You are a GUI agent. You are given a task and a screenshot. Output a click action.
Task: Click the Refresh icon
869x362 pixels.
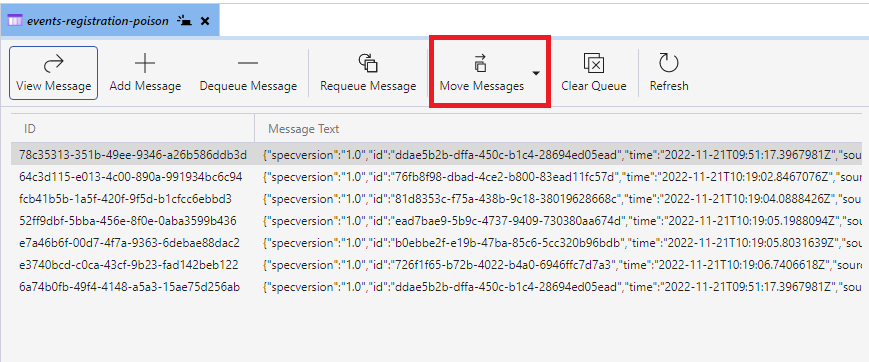tap(669, 63)
